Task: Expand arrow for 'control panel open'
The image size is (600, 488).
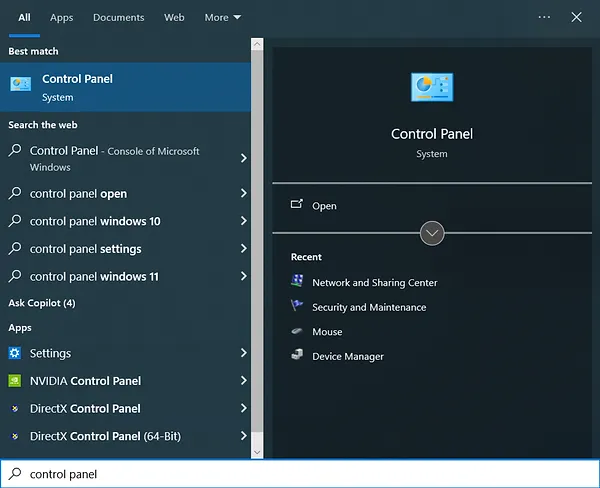Action: pyautogui.click(x=243, y=193)
